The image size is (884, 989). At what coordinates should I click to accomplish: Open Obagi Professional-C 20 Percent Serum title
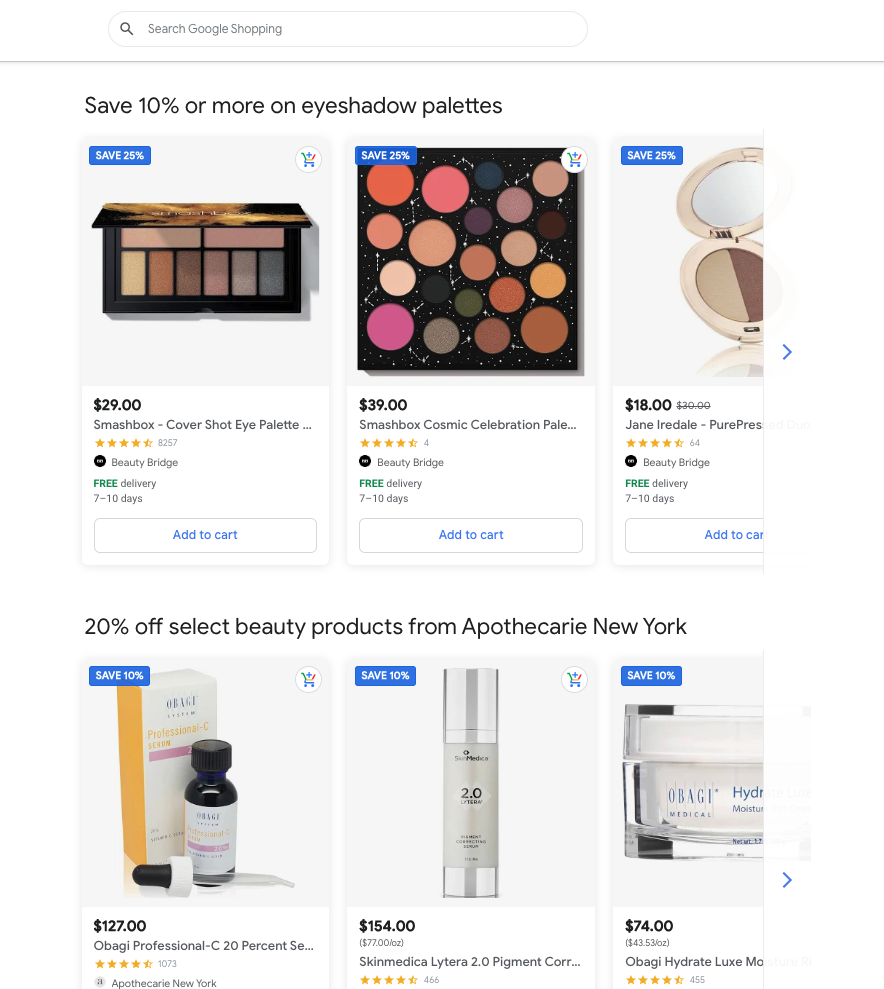[x=204, y=945]
